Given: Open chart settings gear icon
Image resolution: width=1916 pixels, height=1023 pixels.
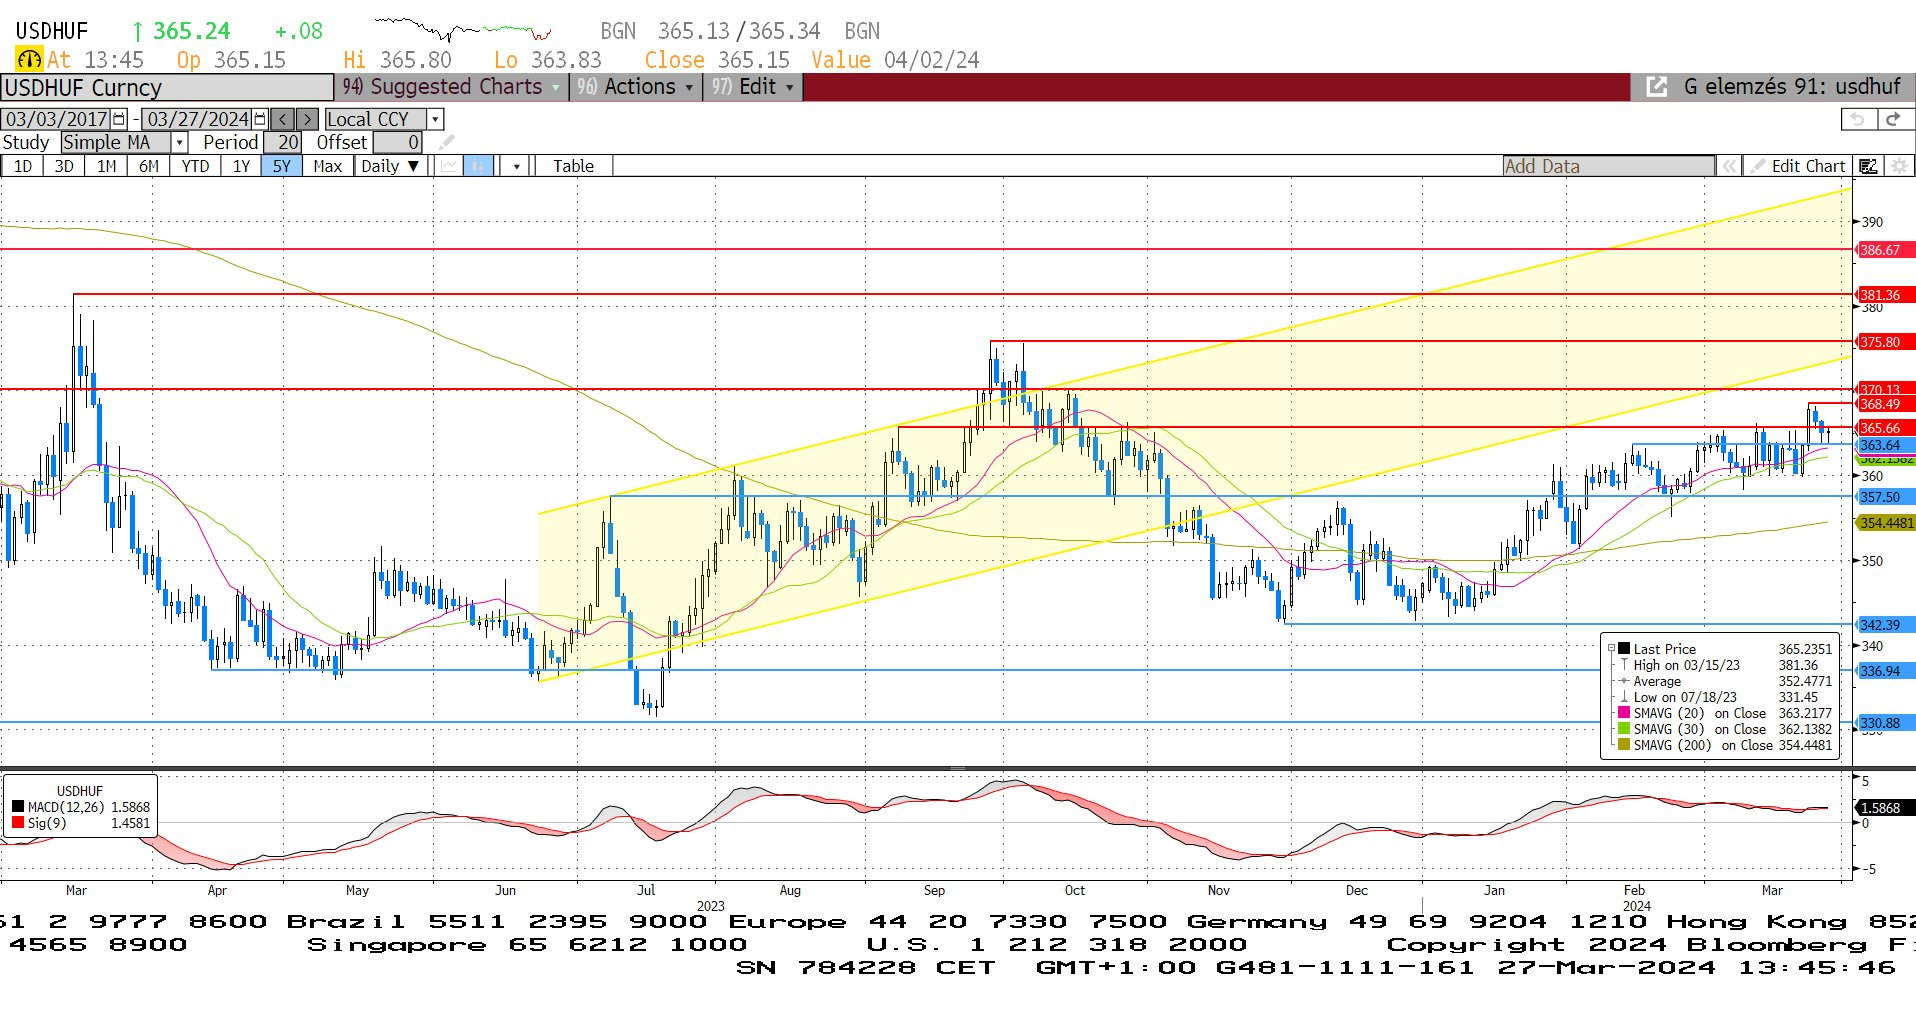Looking at the screenshot, I should [1898, 166].
